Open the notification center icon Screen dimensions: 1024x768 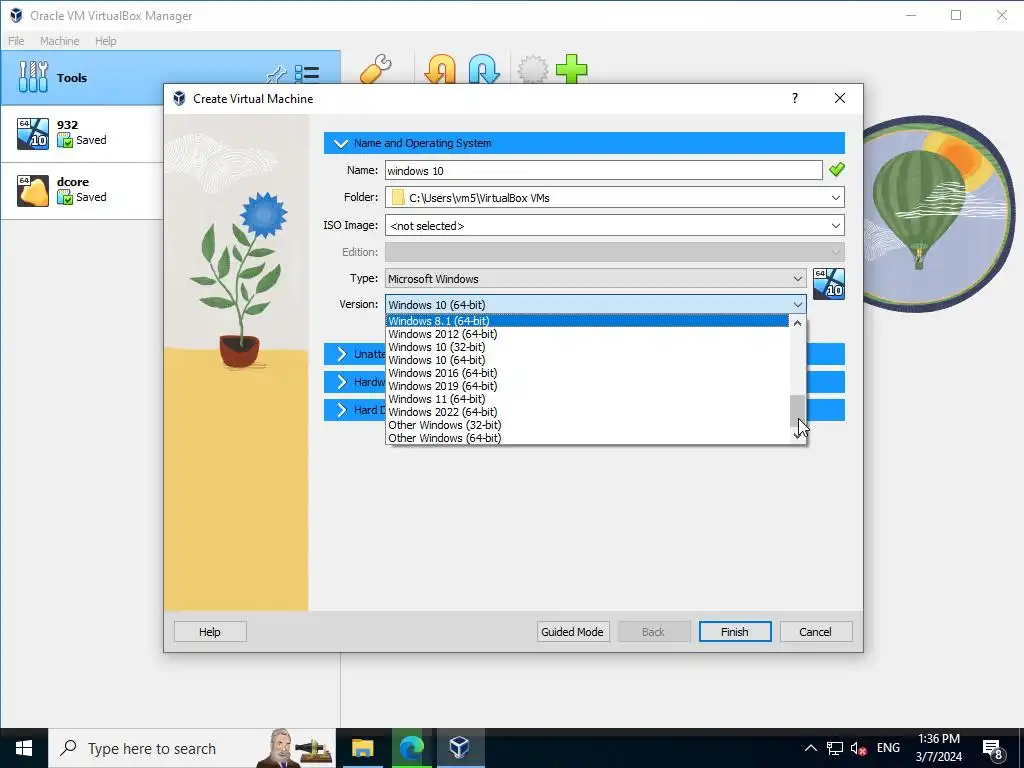[993, 749]
